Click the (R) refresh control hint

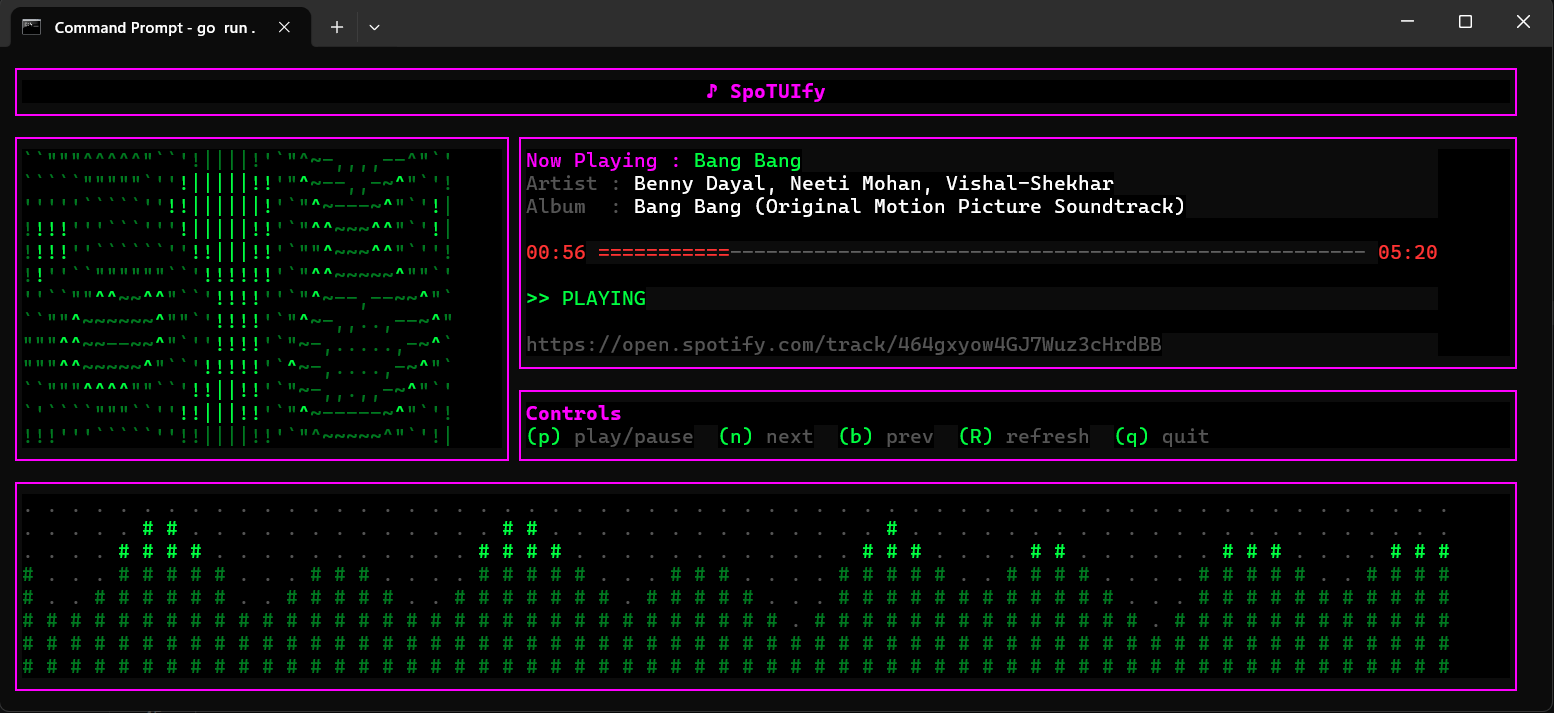coord(1024,436)
